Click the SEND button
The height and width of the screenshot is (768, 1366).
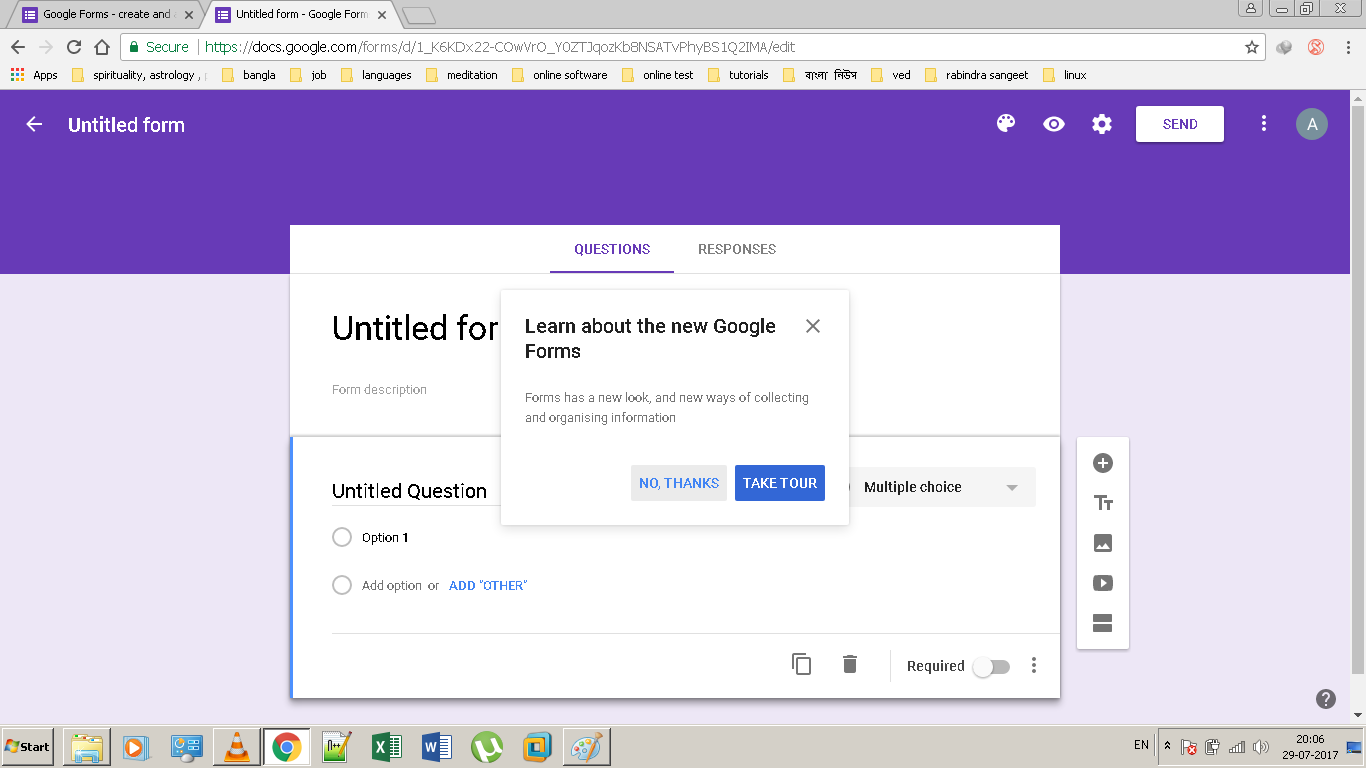[1180, 124]
